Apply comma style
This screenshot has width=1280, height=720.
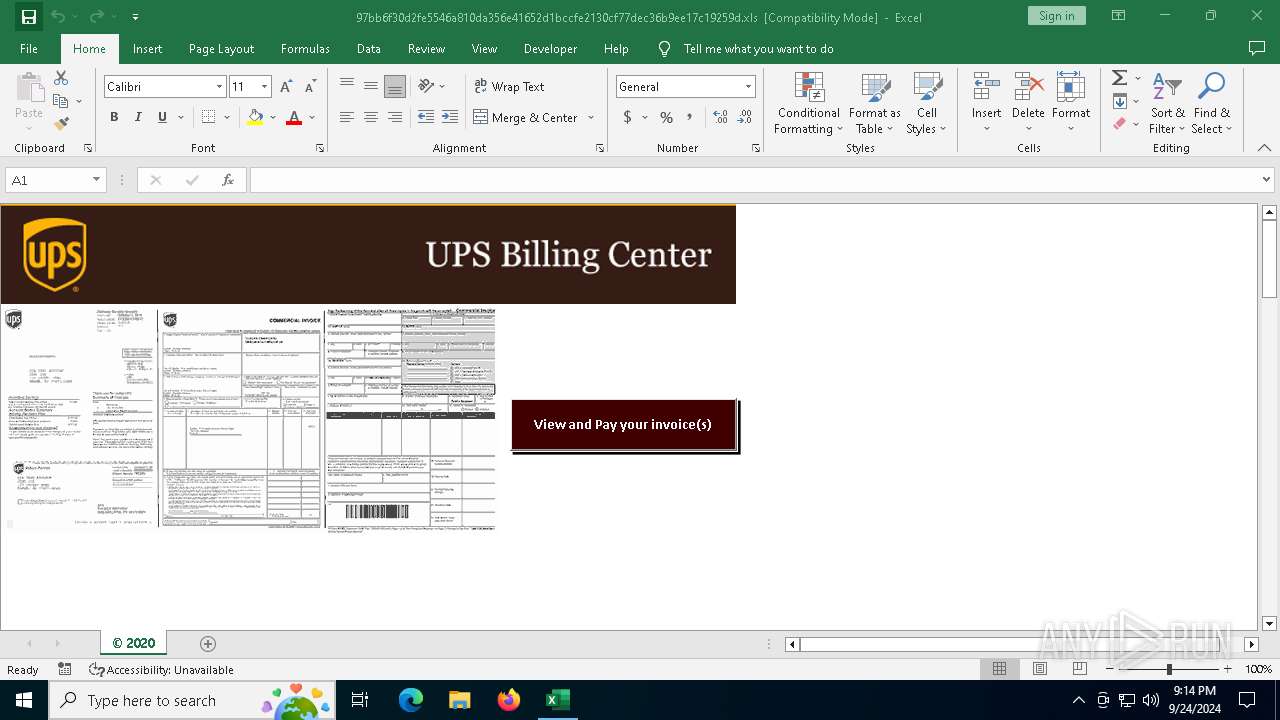[x=690, y=117]
